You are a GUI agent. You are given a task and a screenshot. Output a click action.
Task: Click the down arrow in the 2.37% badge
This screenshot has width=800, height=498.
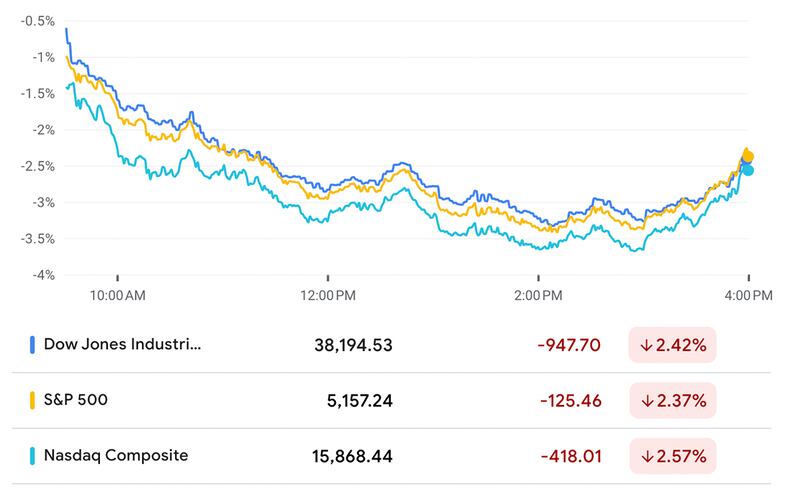(x=647, y=401)
